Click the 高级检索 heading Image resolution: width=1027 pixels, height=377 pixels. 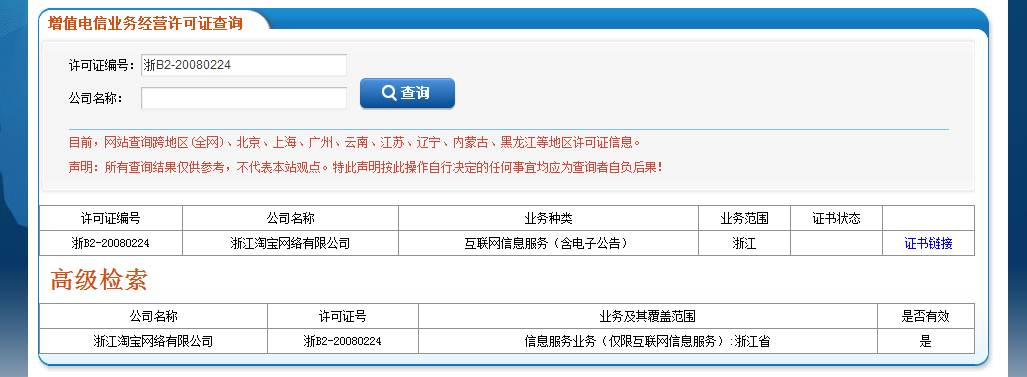pos(99,280)
